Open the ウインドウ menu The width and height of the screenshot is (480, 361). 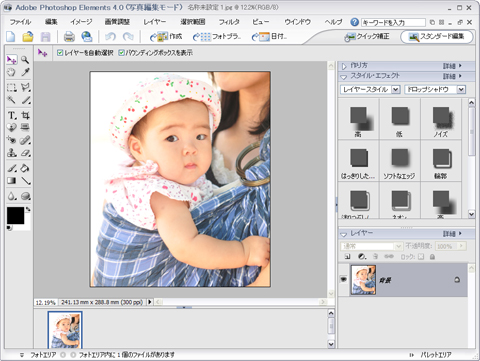tap(297, 22)
